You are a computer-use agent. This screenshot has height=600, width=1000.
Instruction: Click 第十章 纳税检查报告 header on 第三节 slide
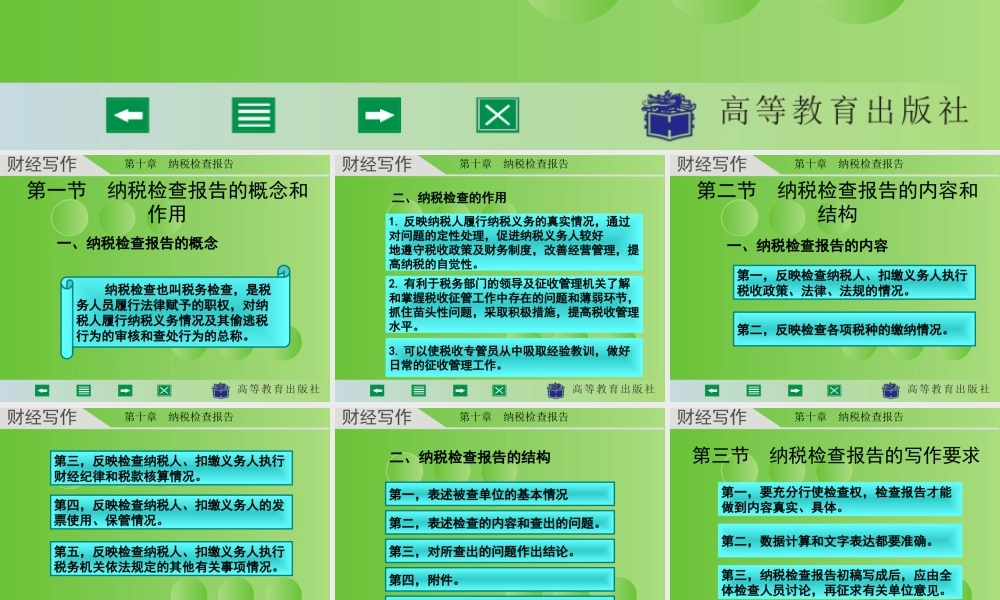coord(849,417)
